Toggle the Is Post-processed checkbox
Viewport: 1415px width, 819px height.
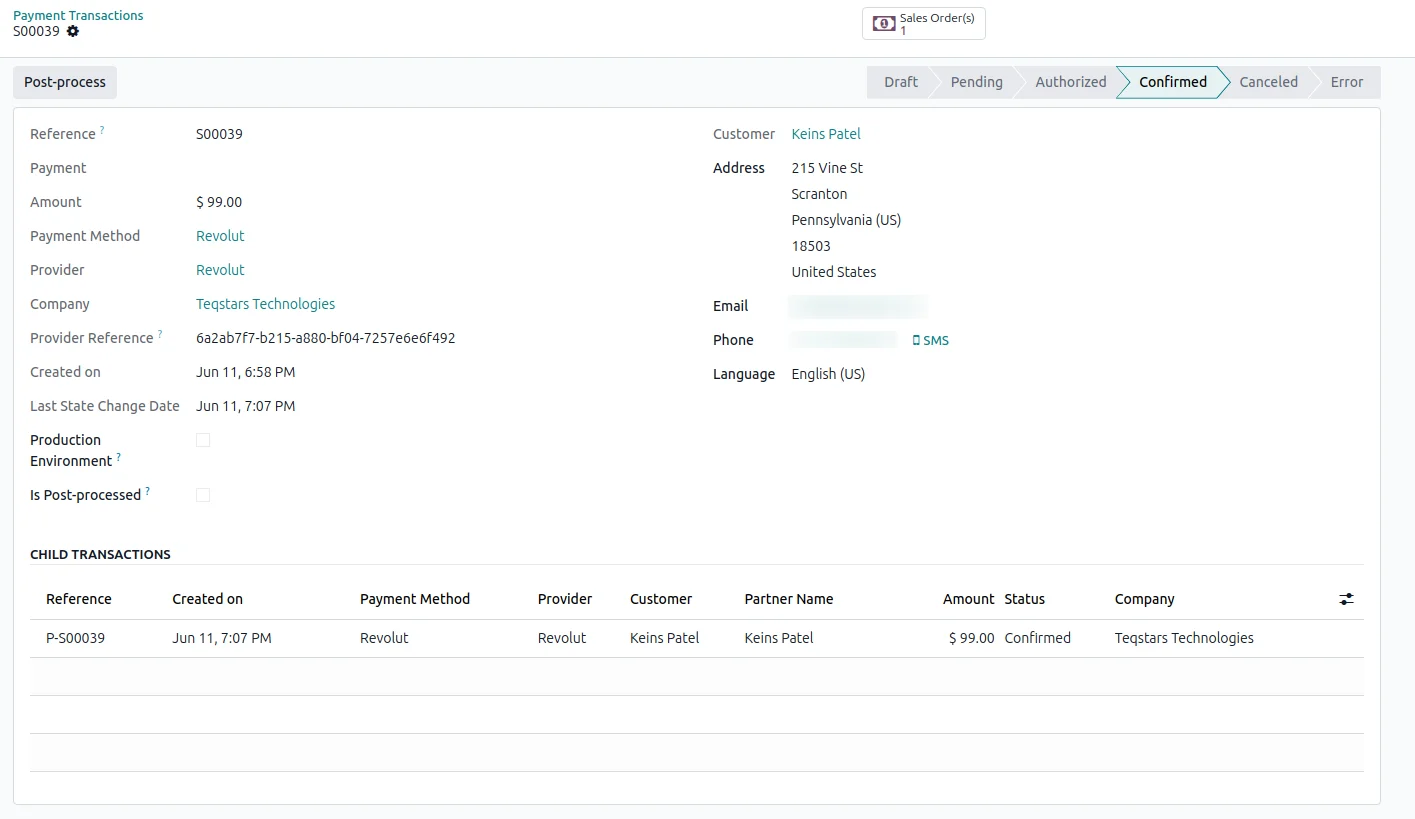pyautogui.click(x=203, y=495)
